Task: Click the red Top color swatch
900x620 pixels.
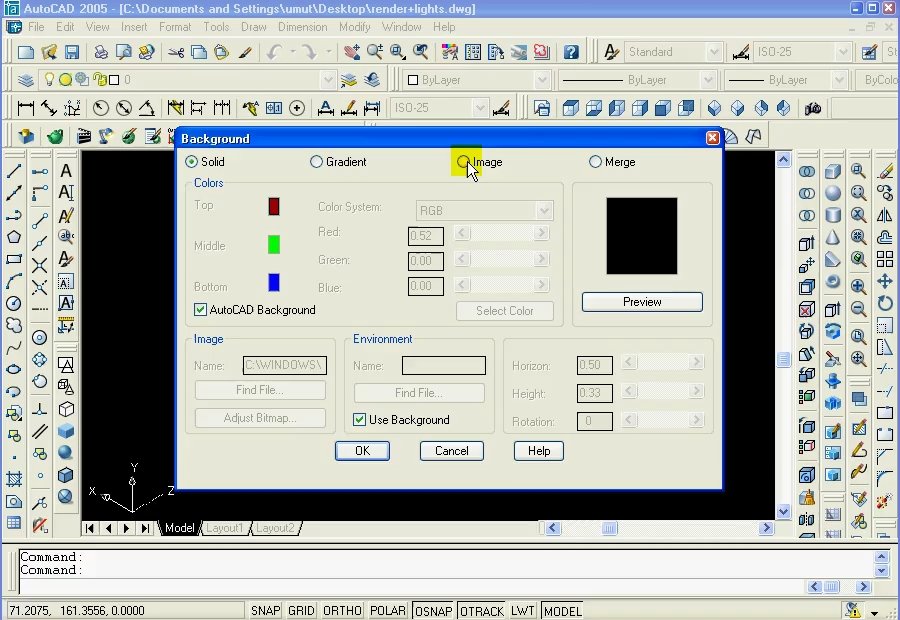Action: coord(274,207)
